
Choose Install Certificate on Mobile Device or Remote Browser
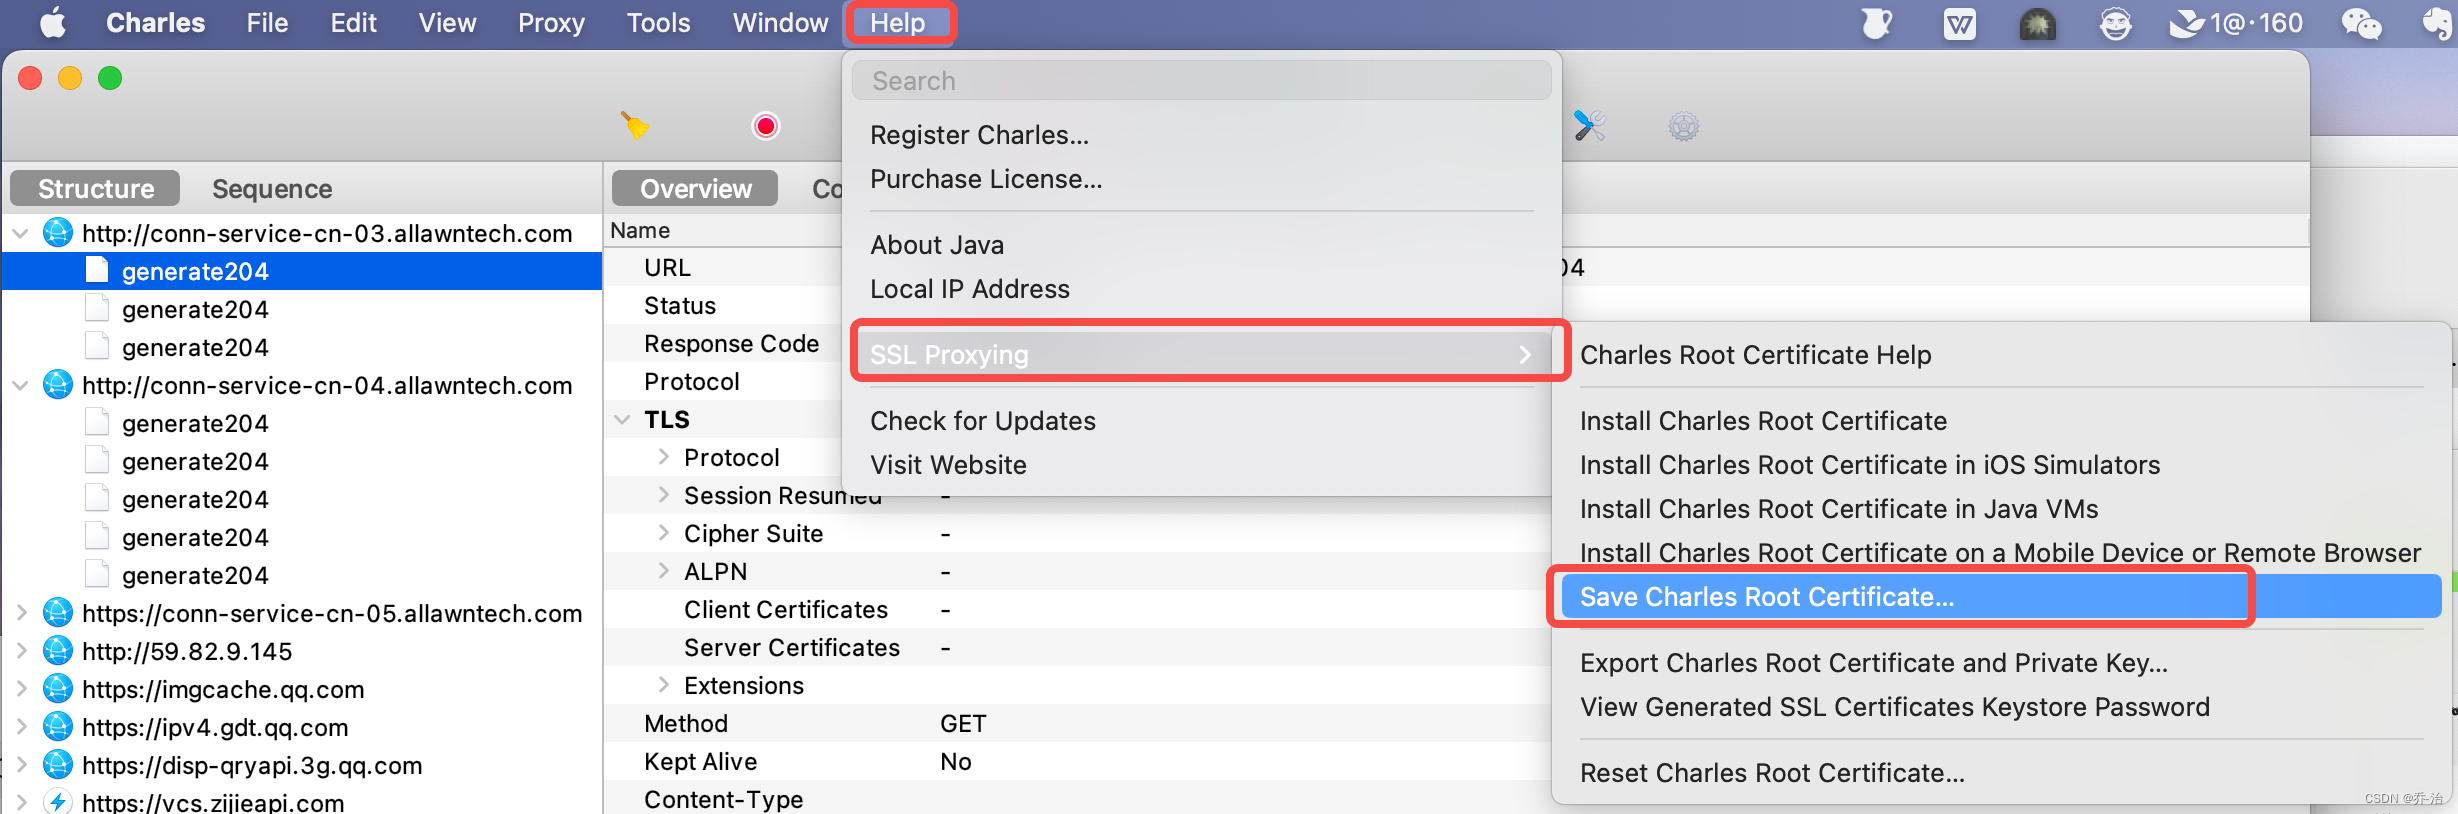[2001, 553]
